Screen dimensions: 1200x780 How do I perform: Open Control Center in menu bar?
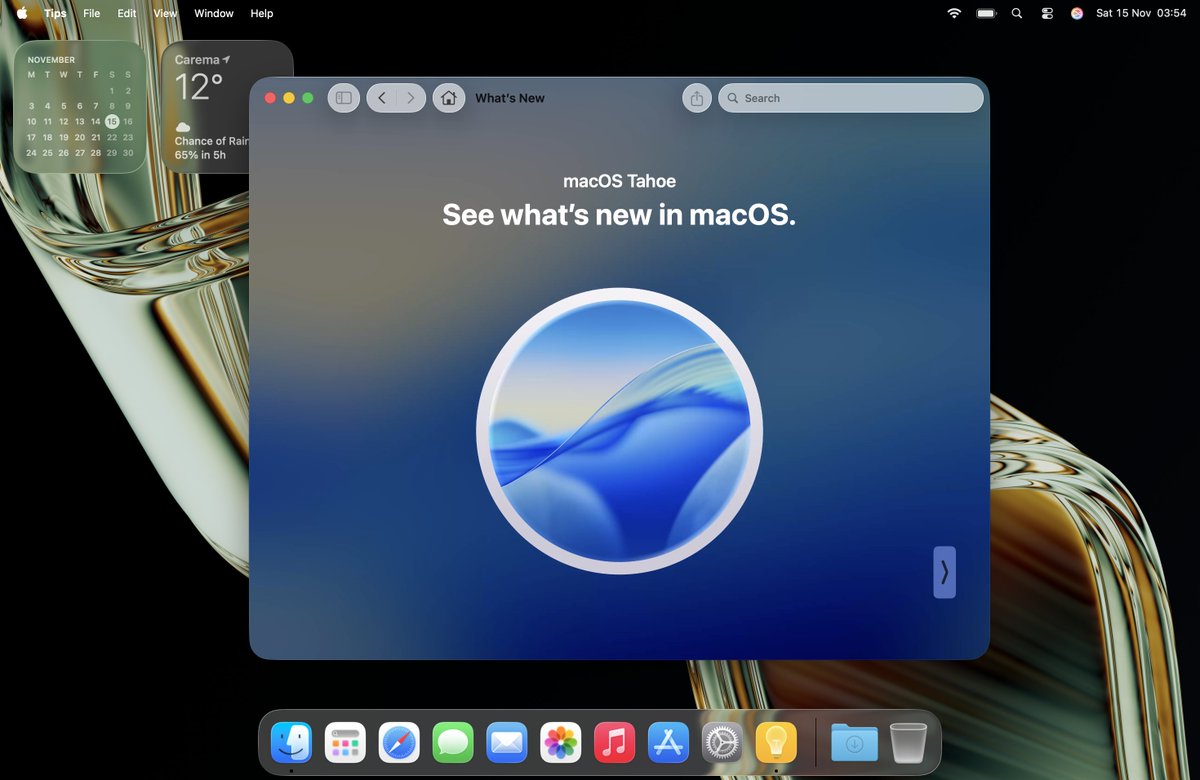[1047, 13]
